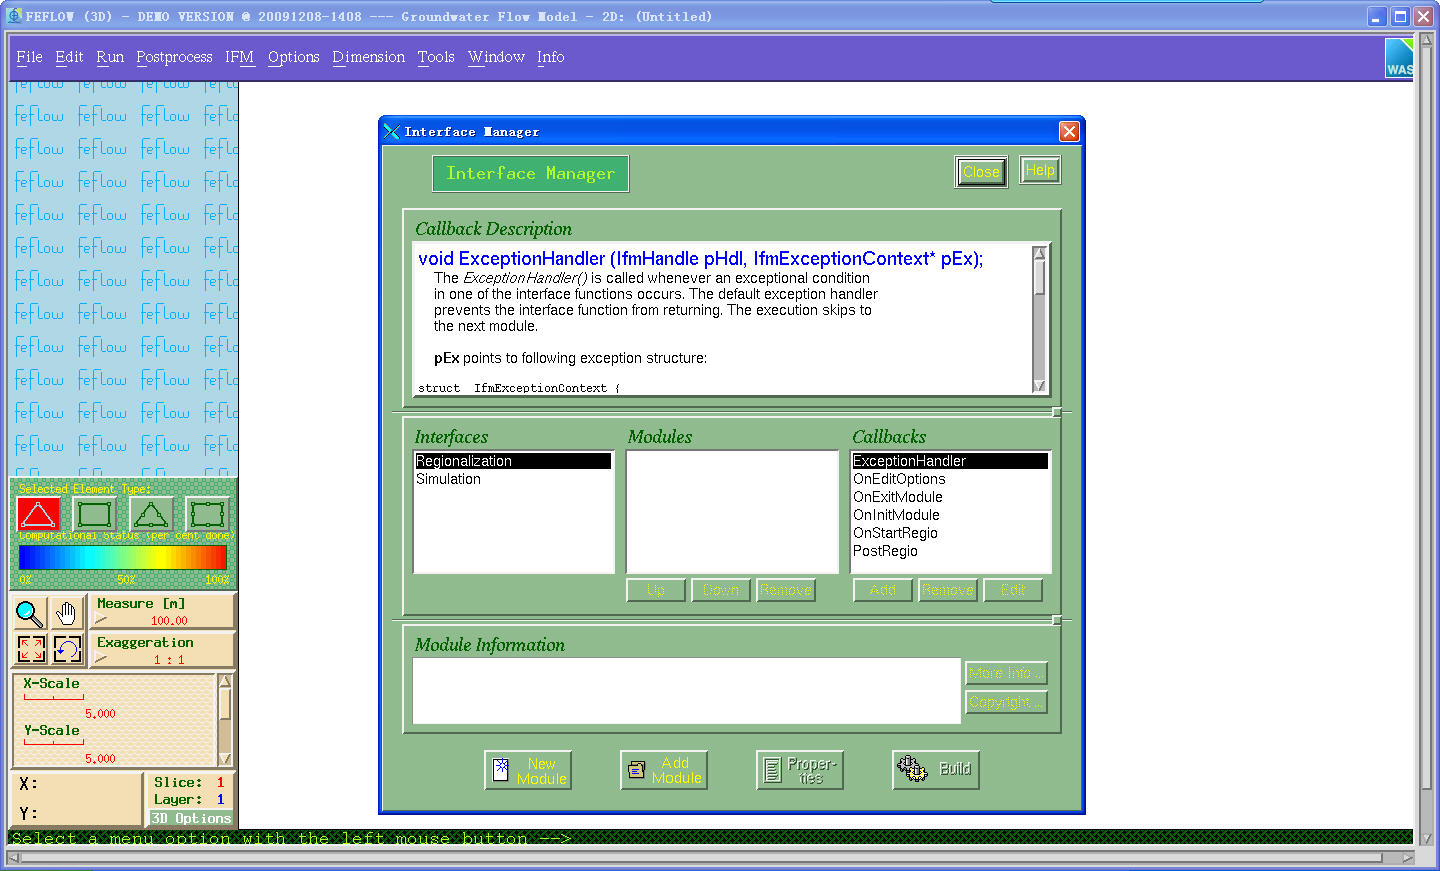Select ExceptionHandler callback
Screen dimensions: 1440x871
click(950, 461)
